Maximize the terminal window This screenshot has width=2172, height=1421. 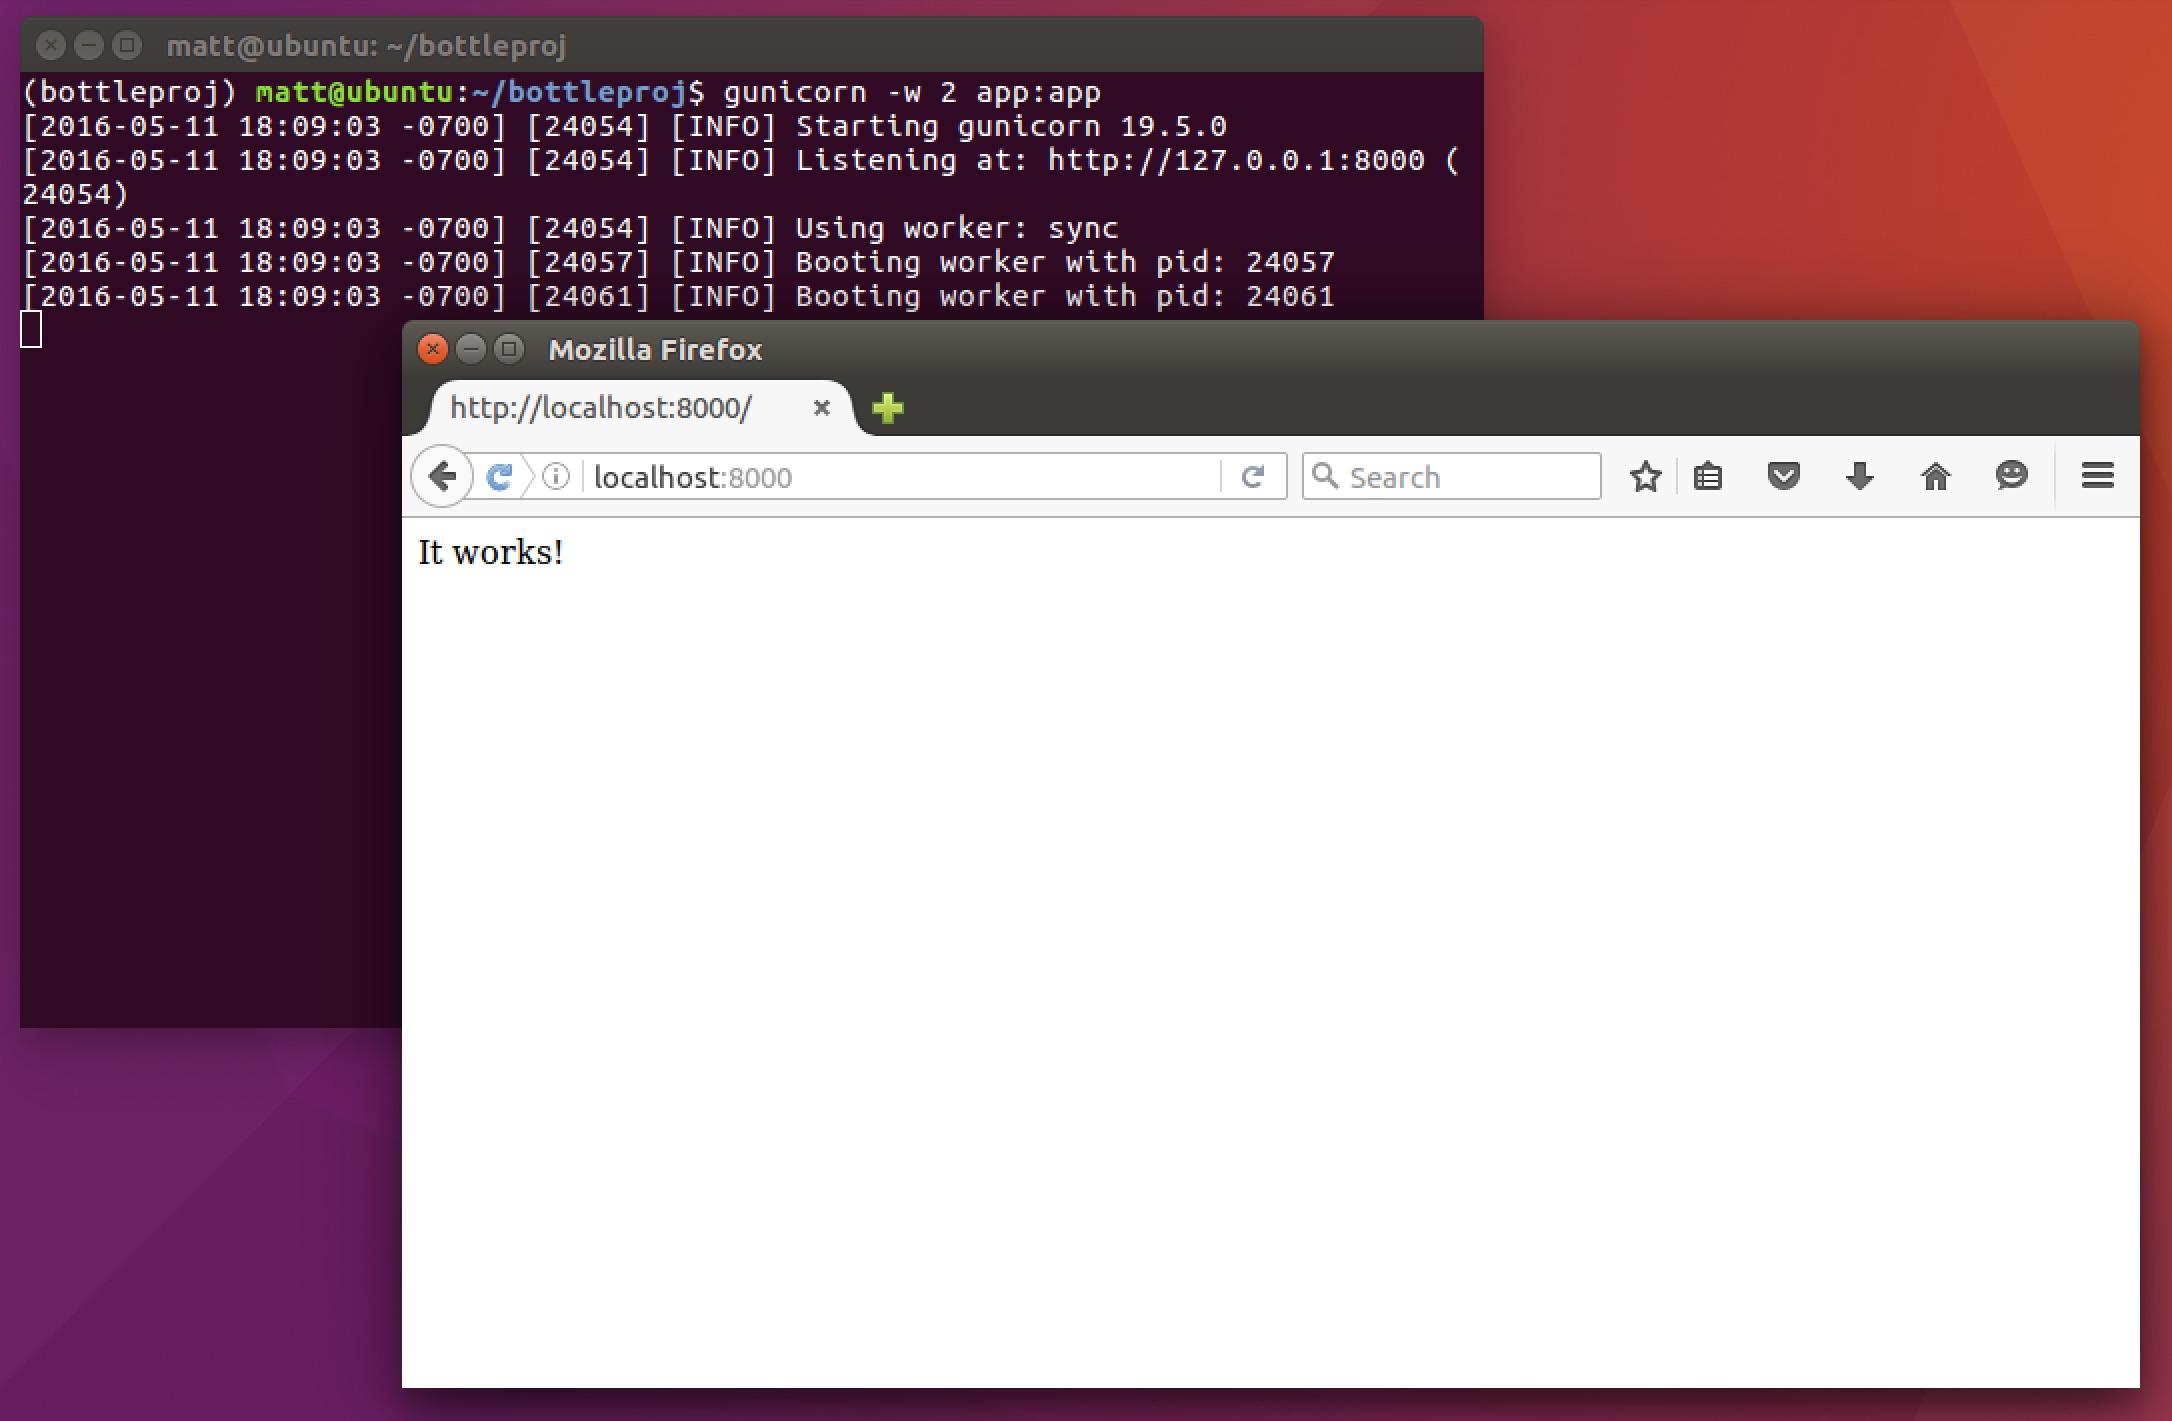click(127, 45)
